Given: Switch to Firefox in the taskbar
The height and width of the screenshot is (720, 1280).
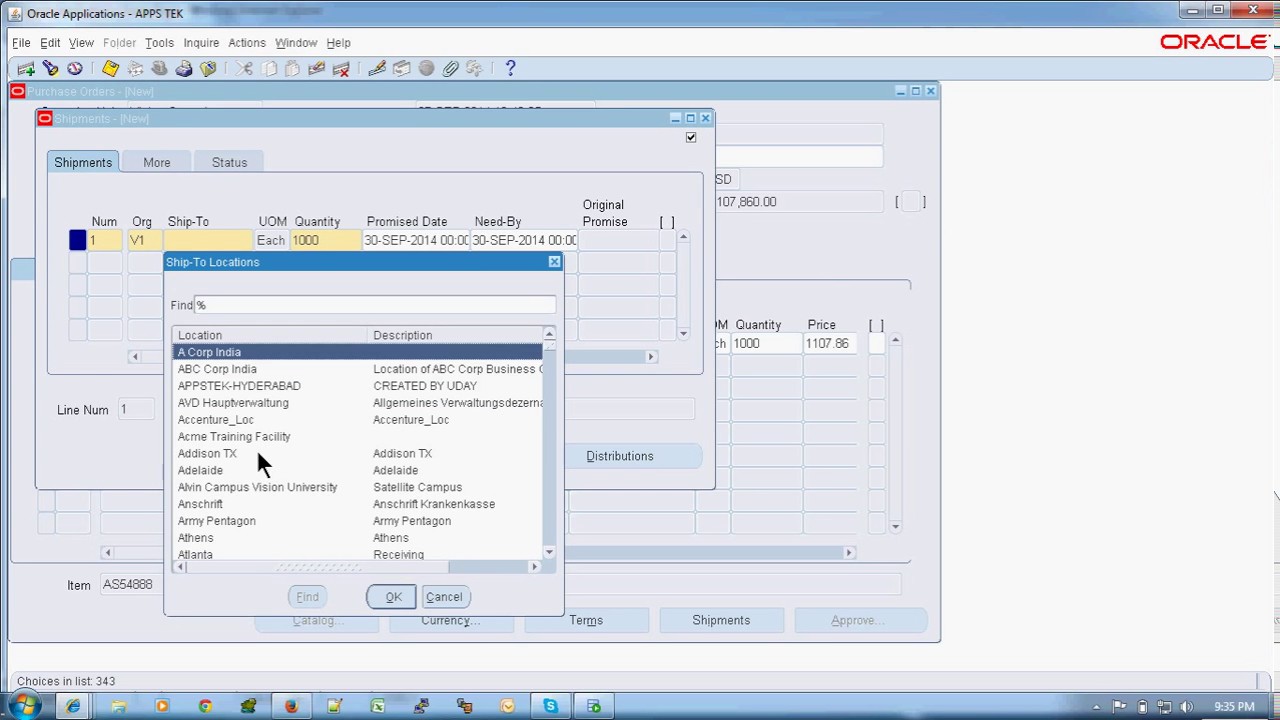Looking at the screenshot, I should coord(291,706).
